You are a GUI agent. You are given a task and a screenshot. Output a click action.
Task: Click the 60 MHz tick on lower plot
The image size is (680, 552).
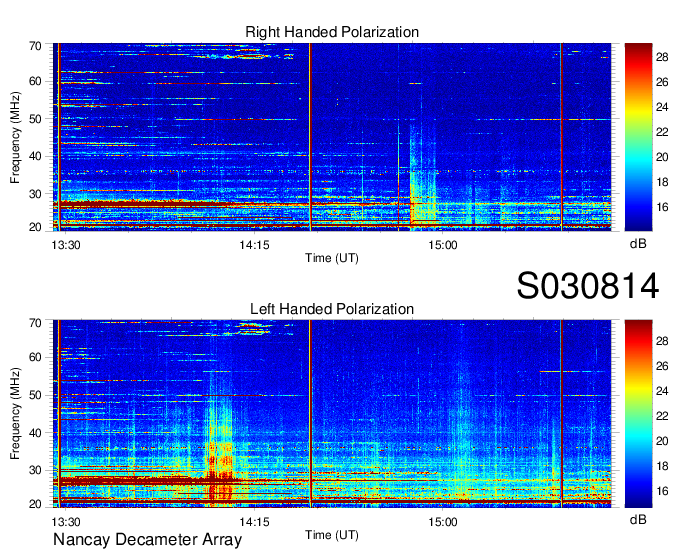pyautogui.click(x=35, y=358)
